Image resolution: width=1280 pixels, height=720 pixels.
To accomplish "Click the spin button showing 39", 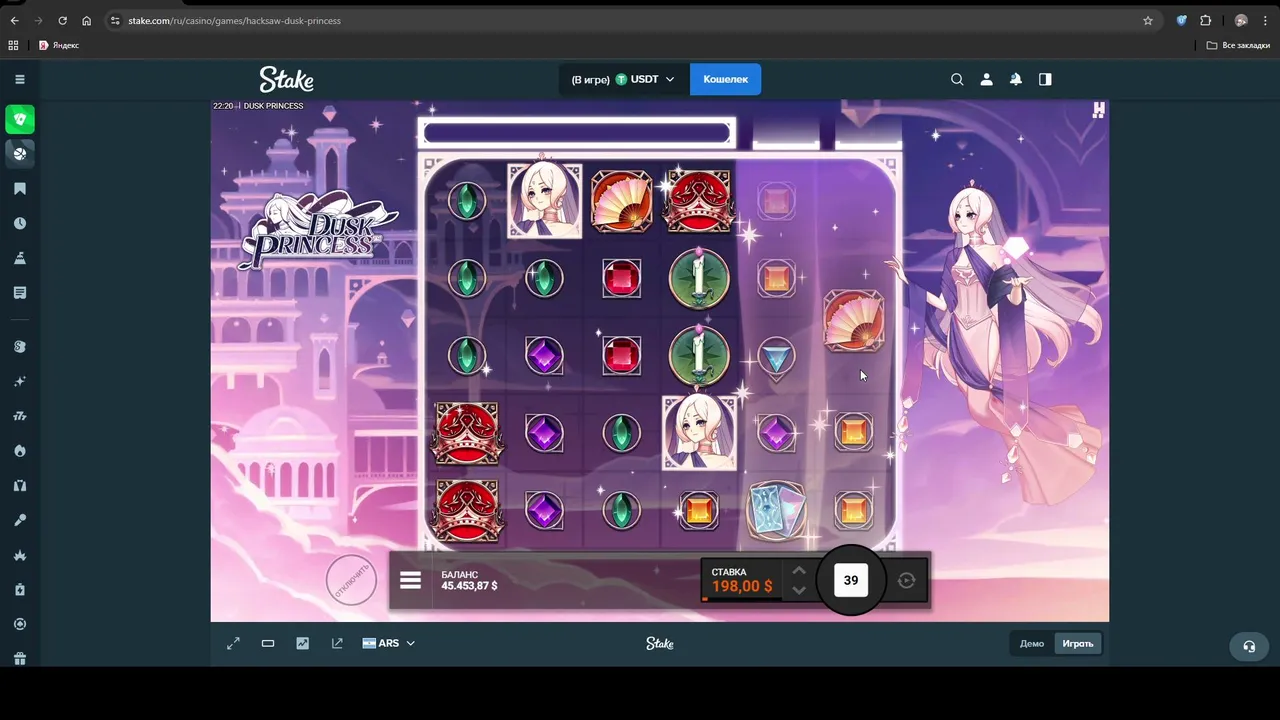I will [x=851, y=580].
